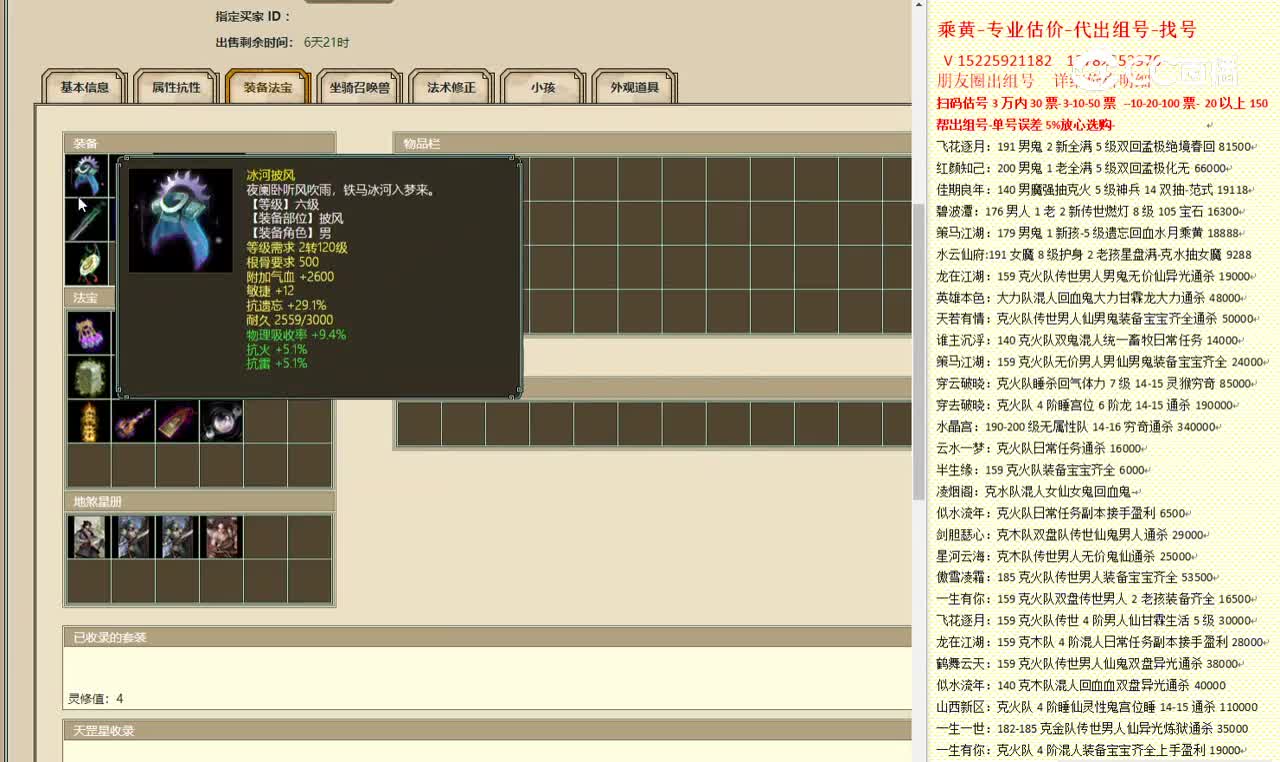Image resolution: width=1280 pixels, height=762 pixels.
Task: Click the 水云仙府 191 女魔 9288 listing
Action: pyautogui.click(x=1094, y=254)
